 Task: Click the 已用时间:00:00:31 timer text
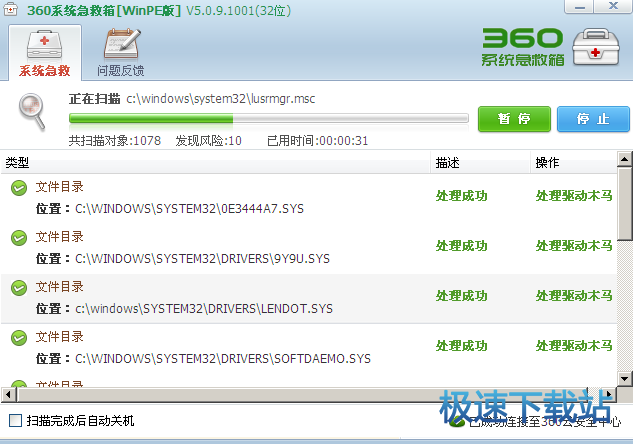click(318, 140)
